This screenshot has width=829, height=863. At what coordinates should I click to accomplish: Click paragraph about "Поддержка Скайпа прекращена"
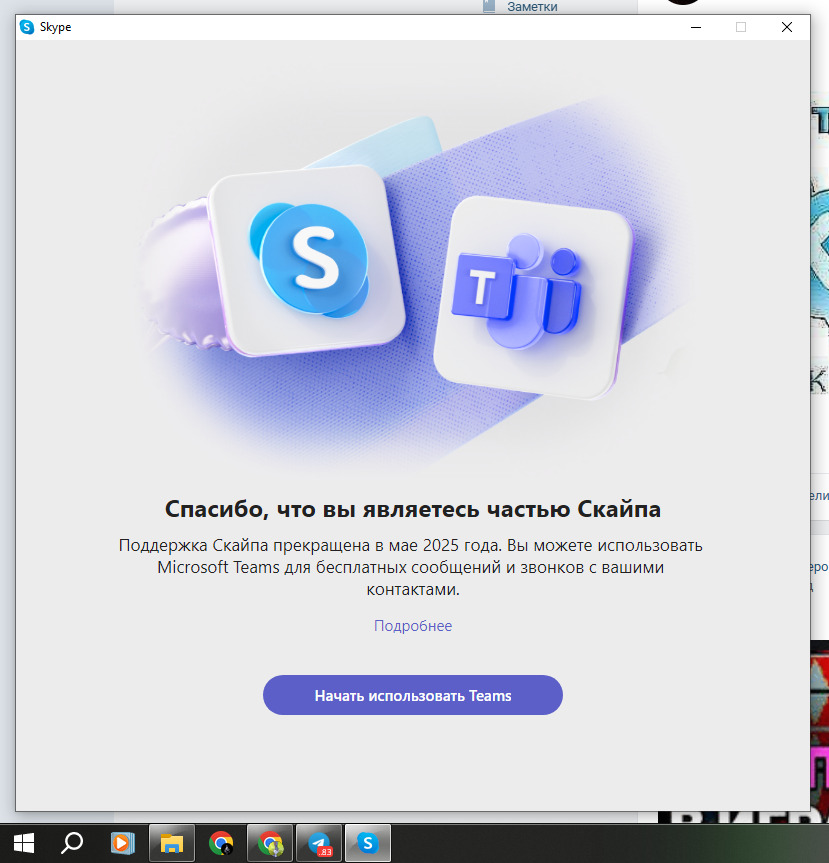tap(411, 567)
